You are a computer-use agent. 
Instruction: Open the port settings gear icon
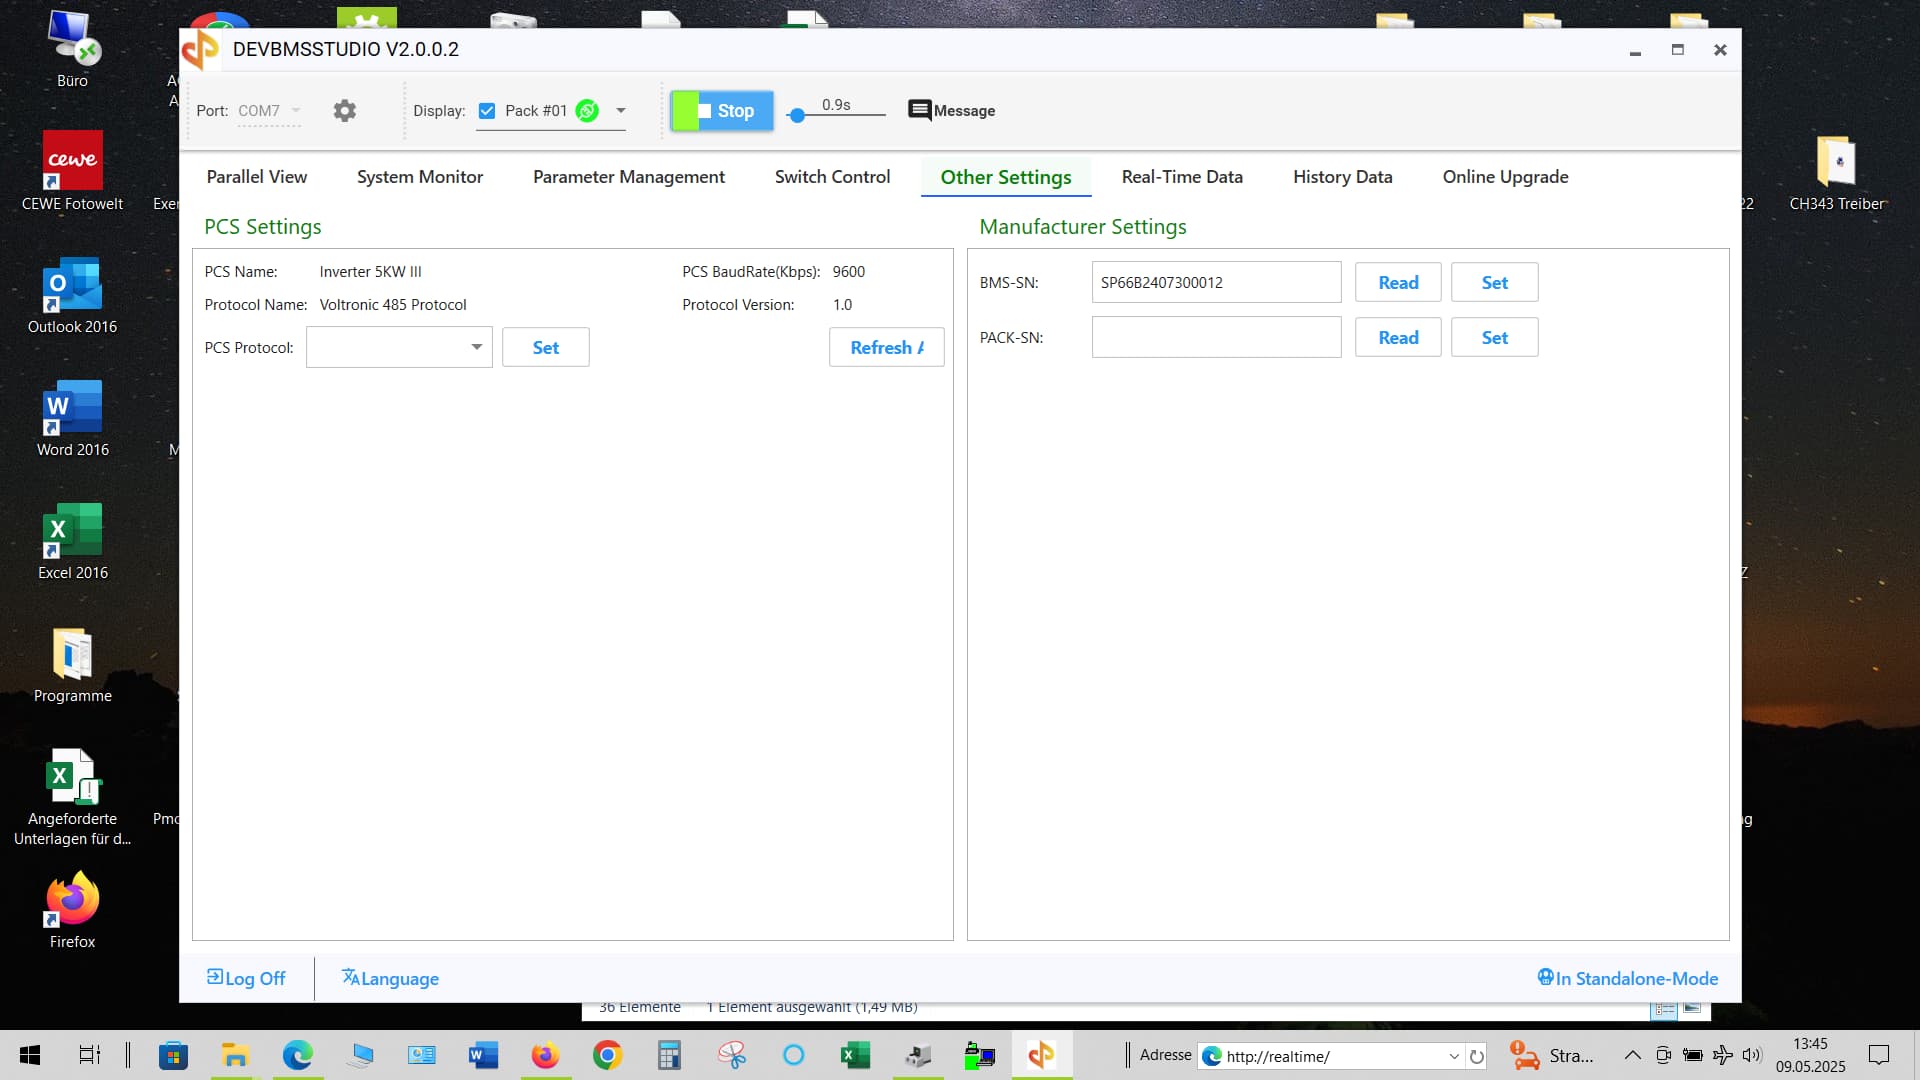pos(345,111)
